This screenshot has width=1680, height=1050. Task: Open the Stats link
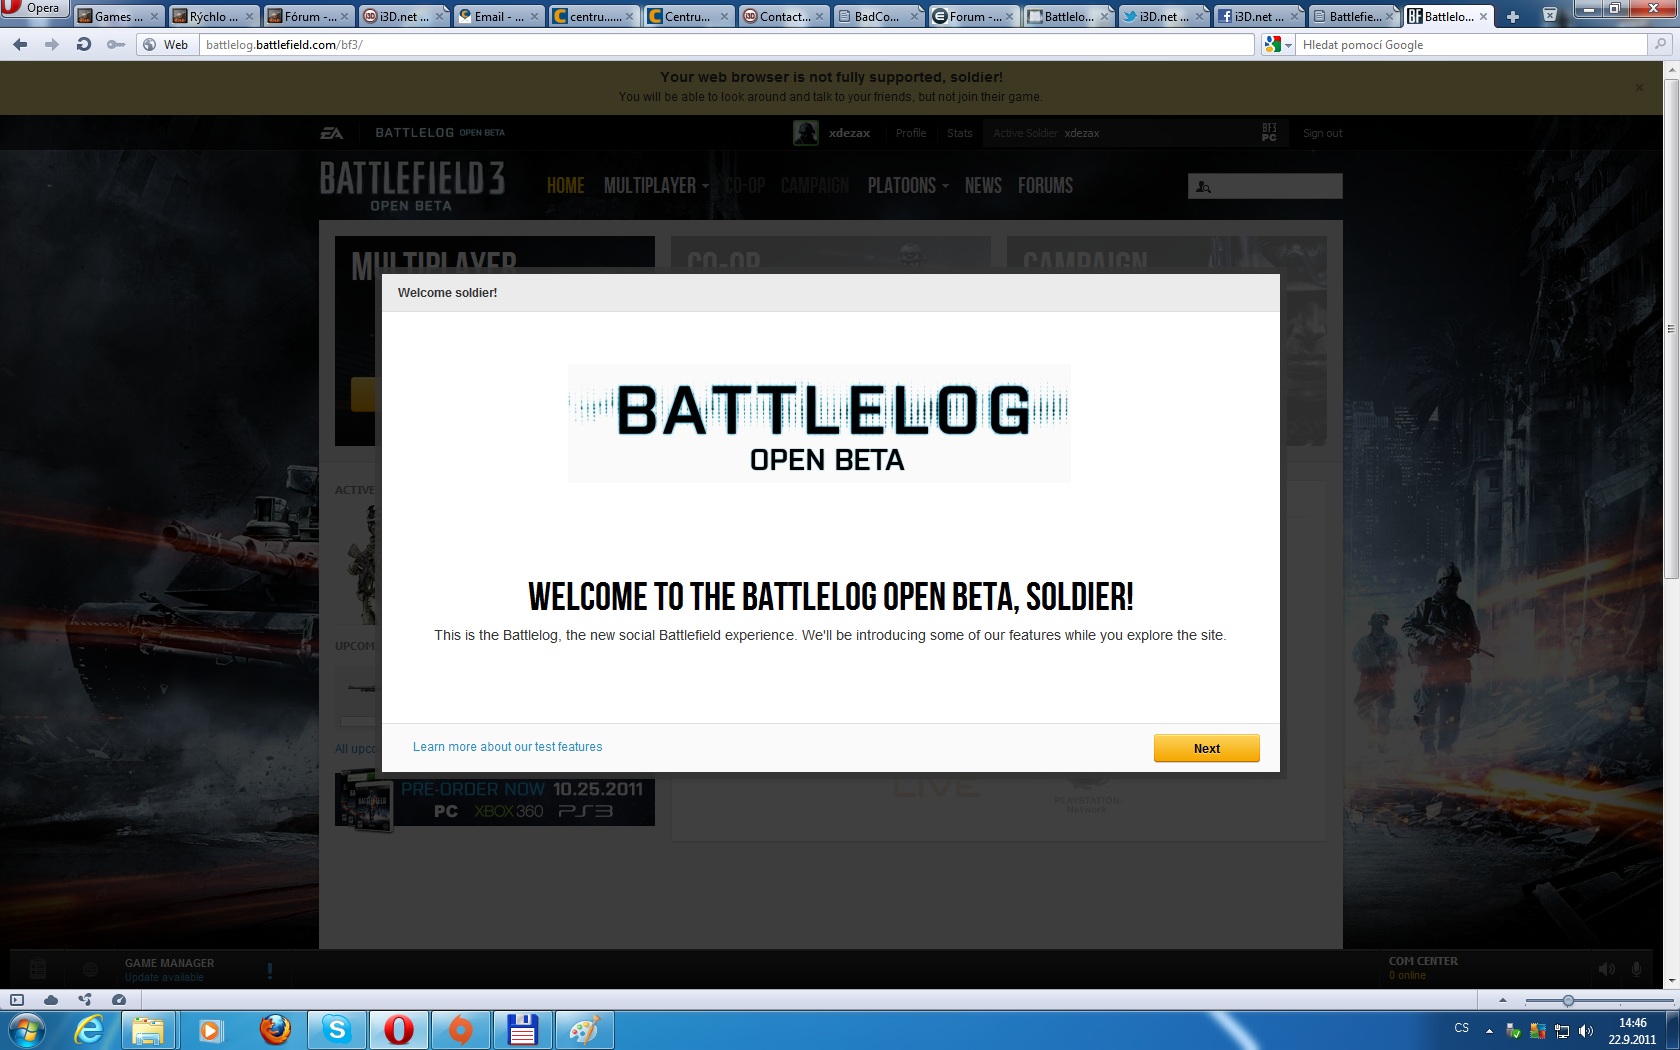[959, 133]
